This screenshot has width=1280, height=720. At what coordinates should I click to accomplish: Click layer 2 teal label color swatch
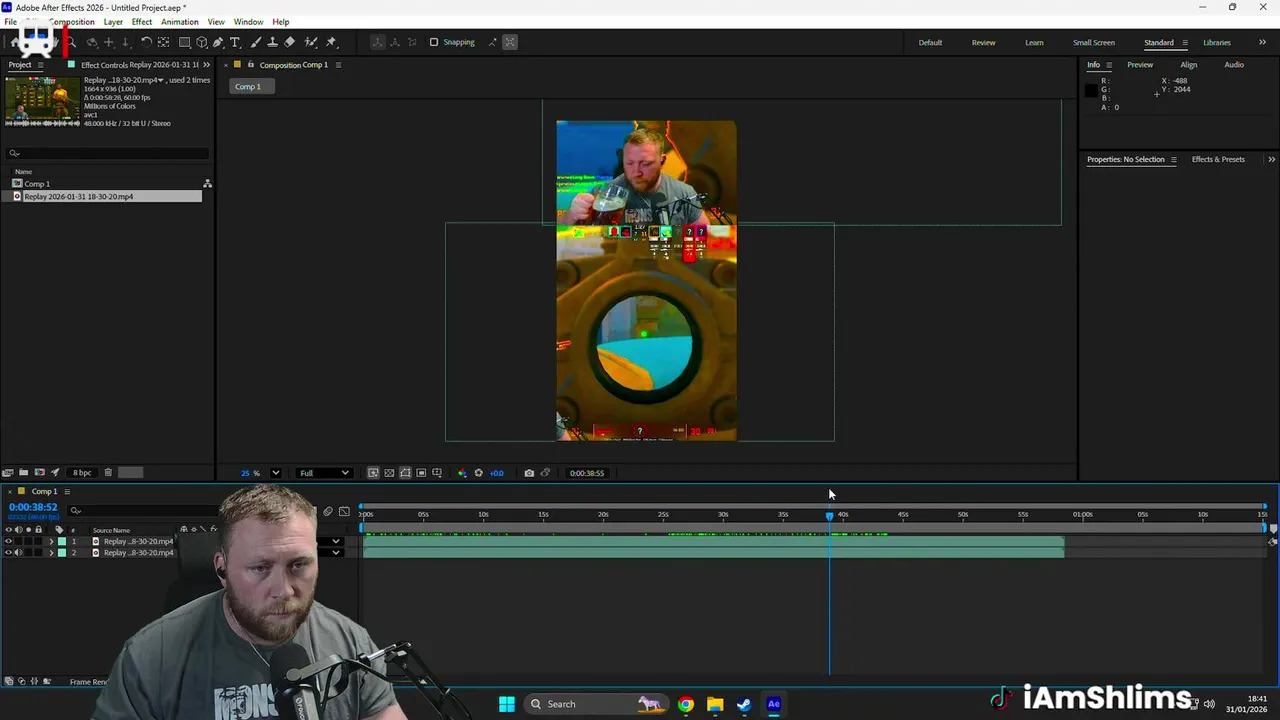(62, 552)
